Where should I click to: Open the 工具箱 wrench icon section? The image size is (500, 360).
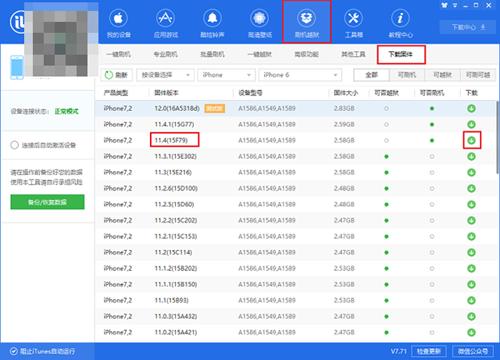(x=353, y=23)
